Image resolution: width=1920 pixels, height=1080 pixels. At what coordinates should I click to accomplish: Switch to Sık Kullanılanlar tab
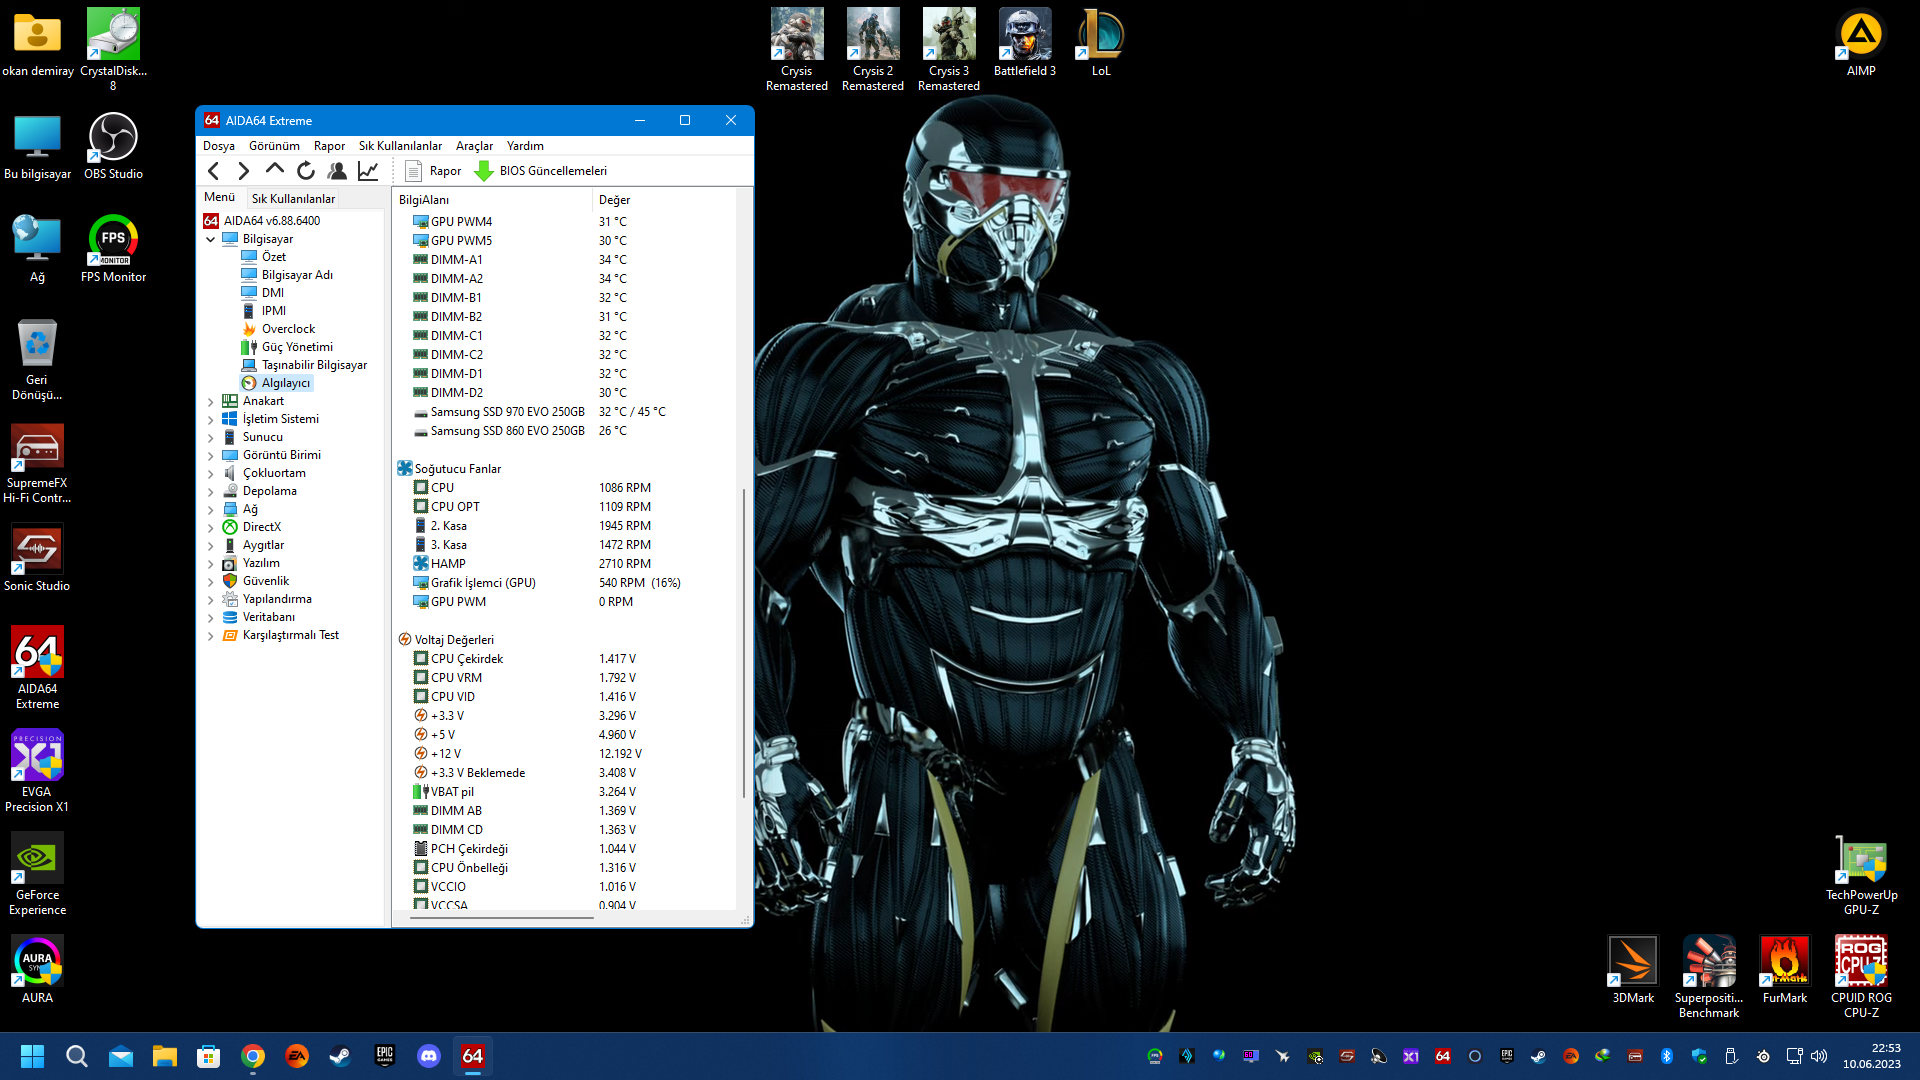pos(293,198)
